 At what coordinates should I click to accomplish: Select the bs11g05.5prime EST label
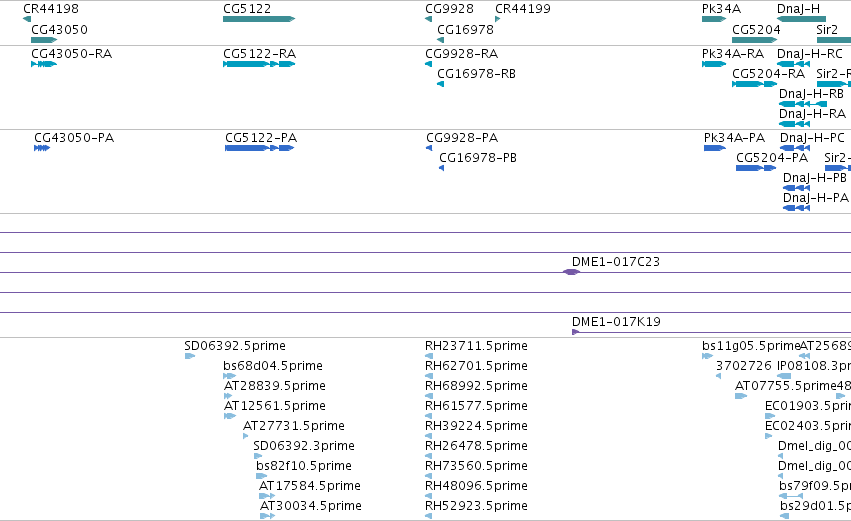click(x=751, y=346)
